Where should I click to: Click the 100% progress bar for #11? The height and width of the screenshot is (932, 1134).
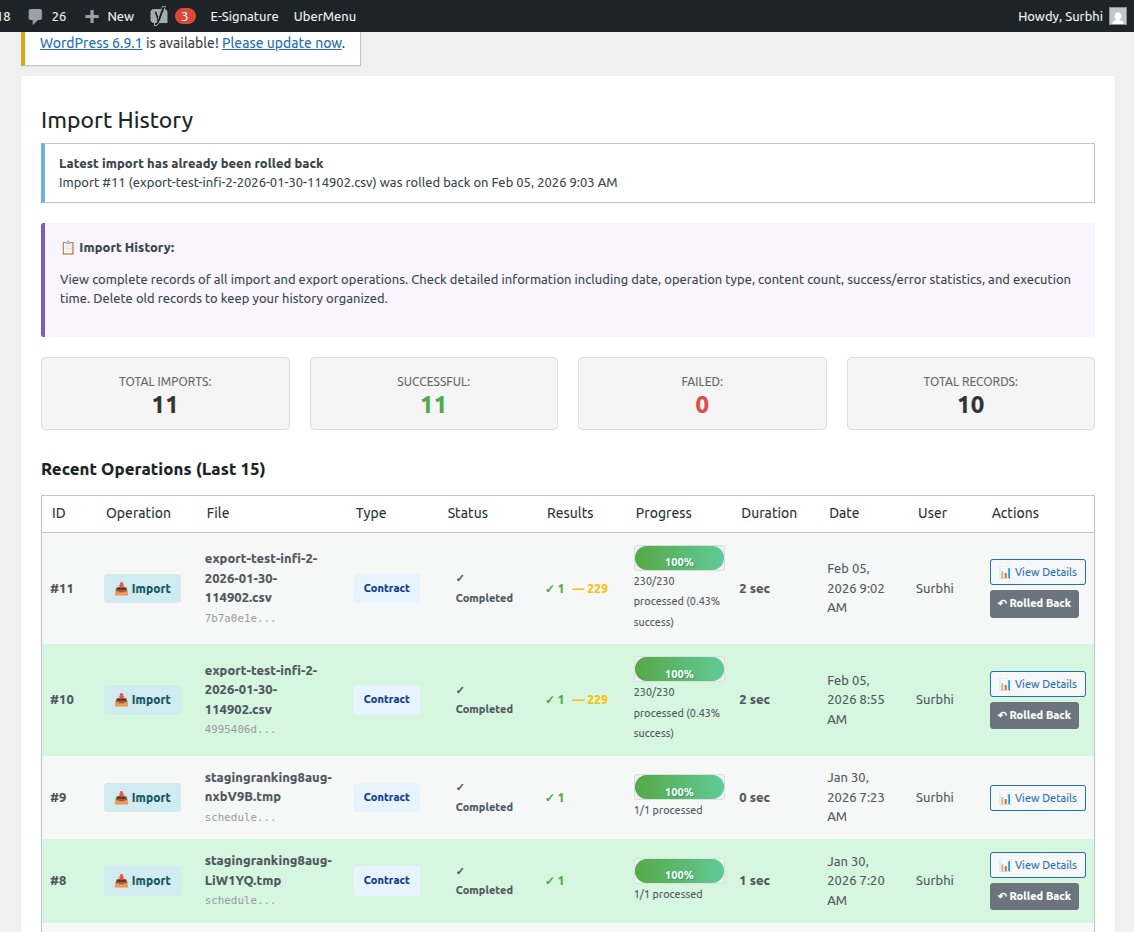coord(679,558)
